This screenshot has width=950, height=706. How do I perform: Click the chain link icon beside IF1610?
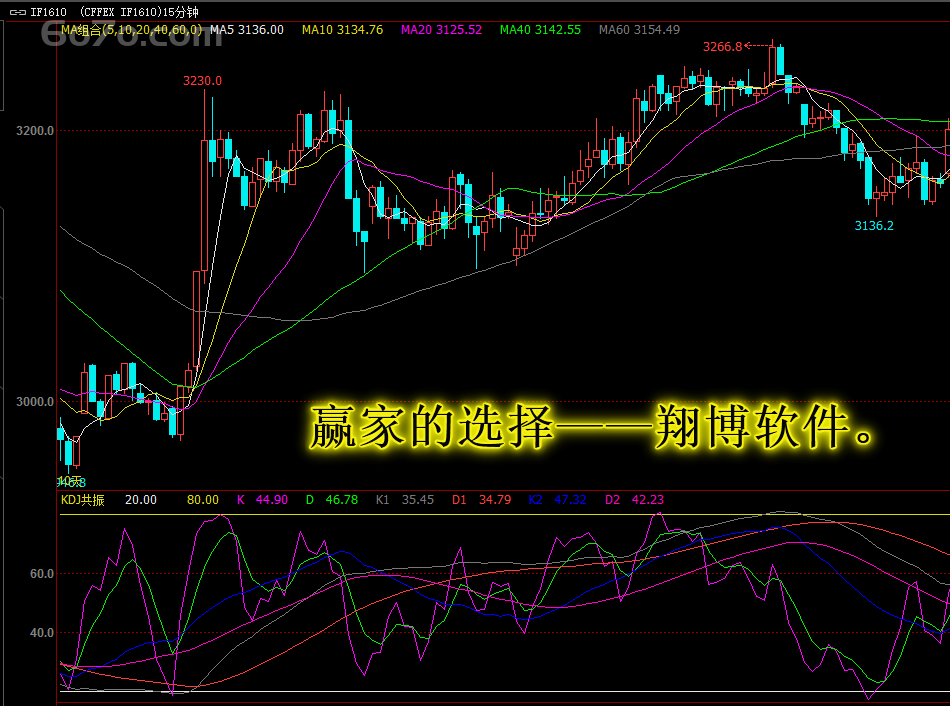click(x=18, y=12)
